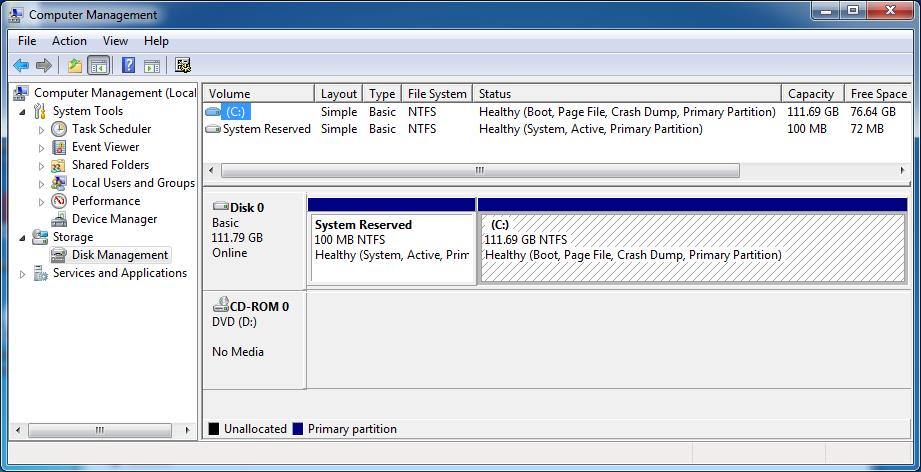This screenshot has width=921, height=472.
Task: Click the disk Settings toolbar icon
Action: (182, 66)
